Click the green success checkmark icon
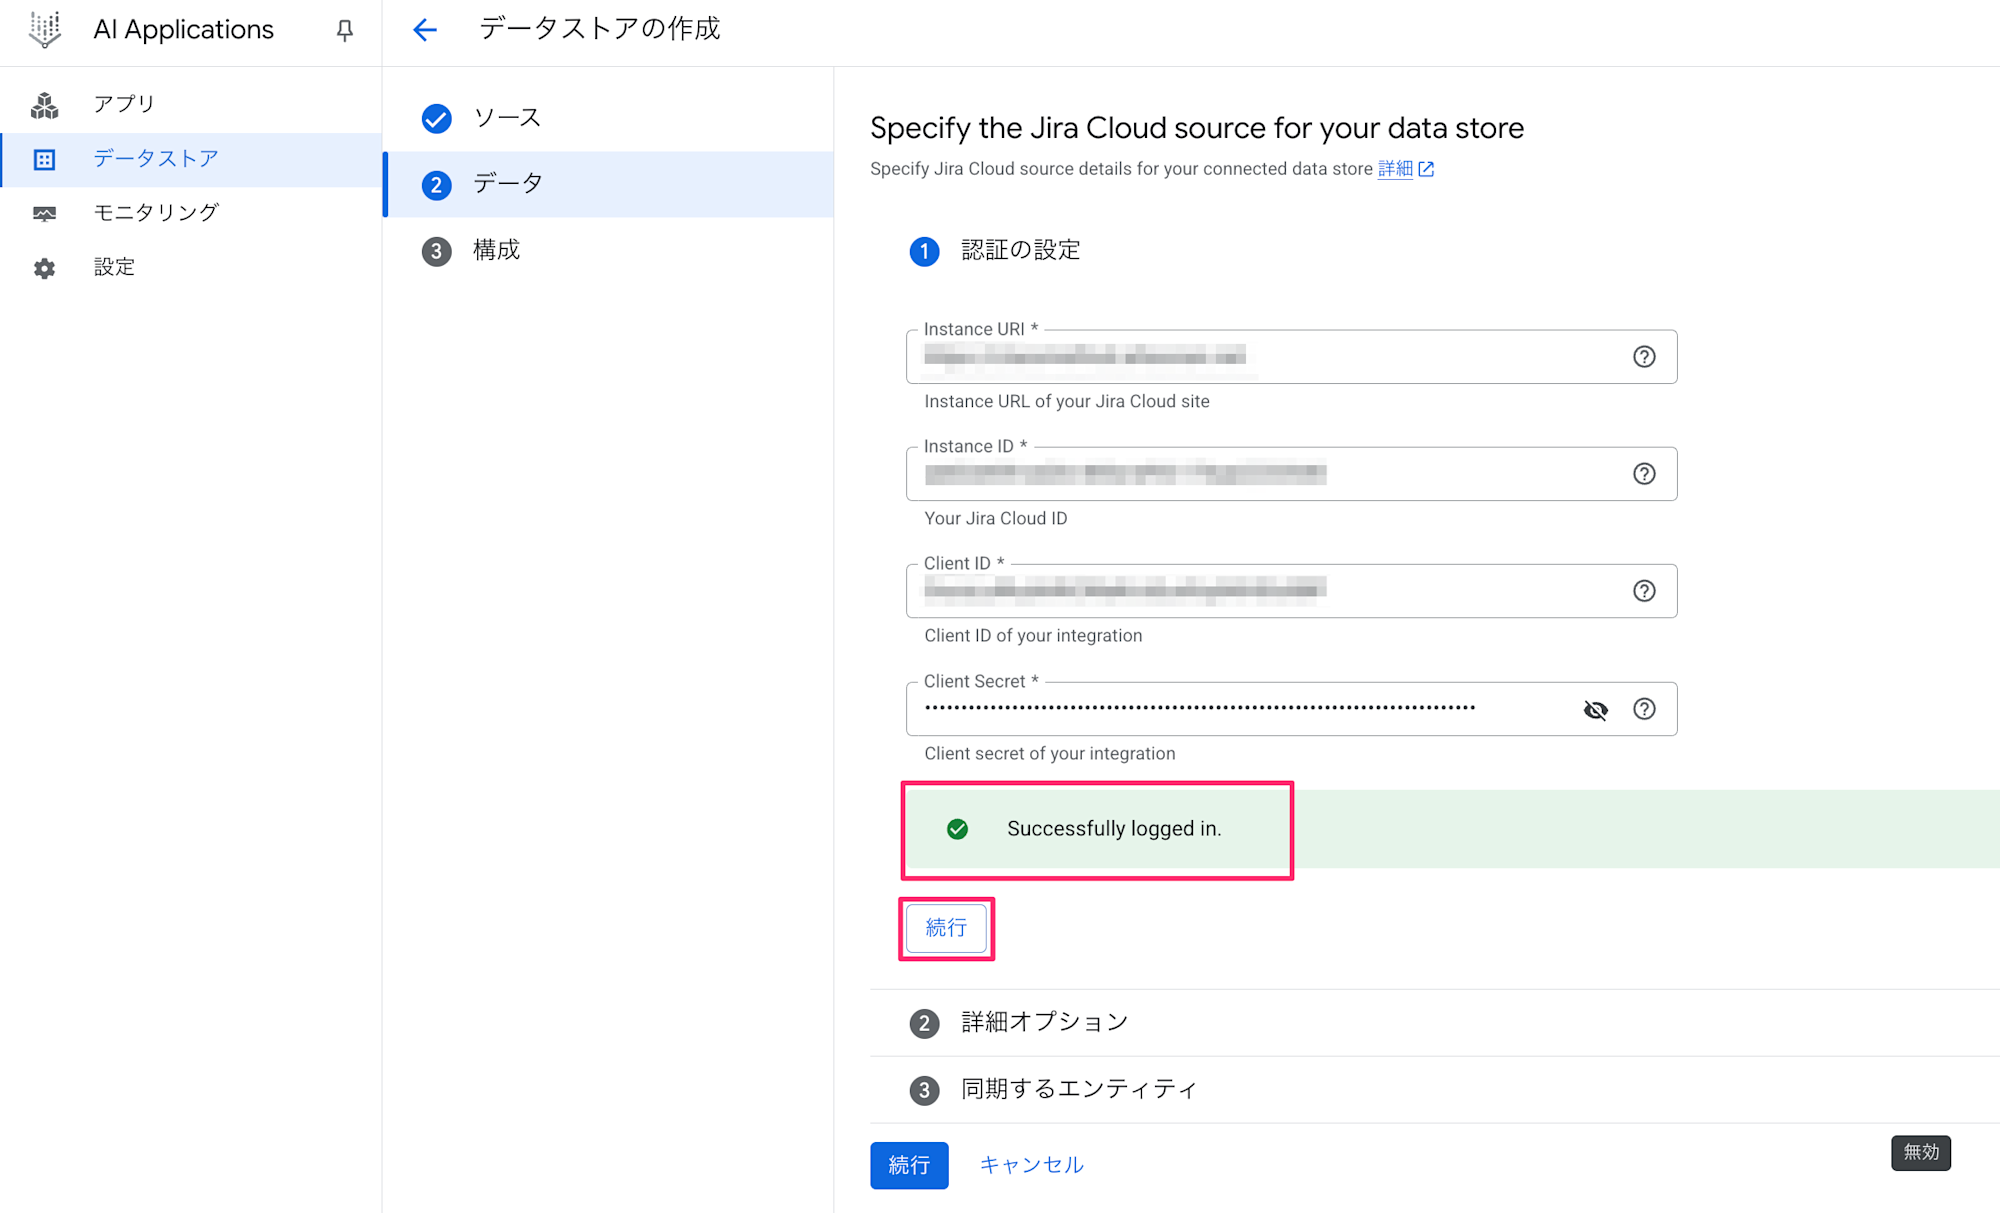 (957, 829)
